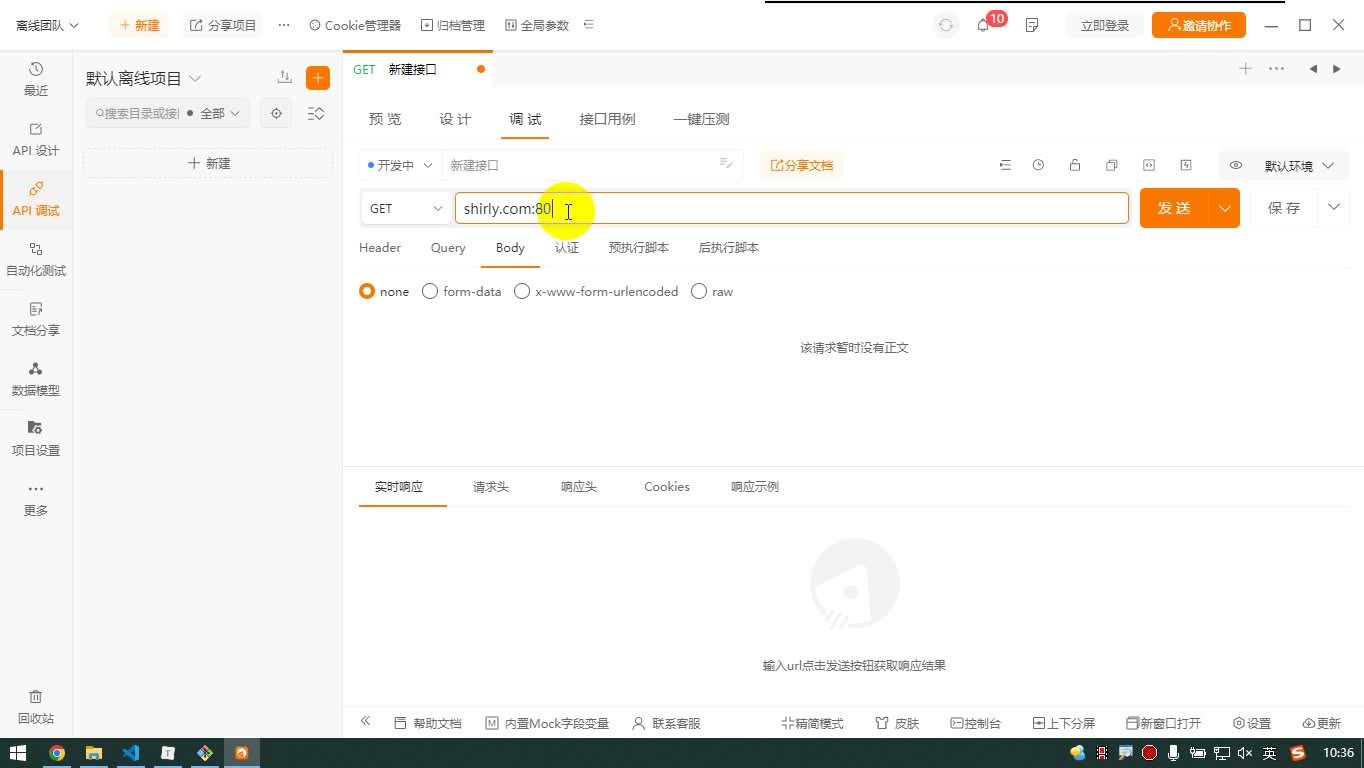
Task: Click the notification bell icon
Action: (983, 25)
